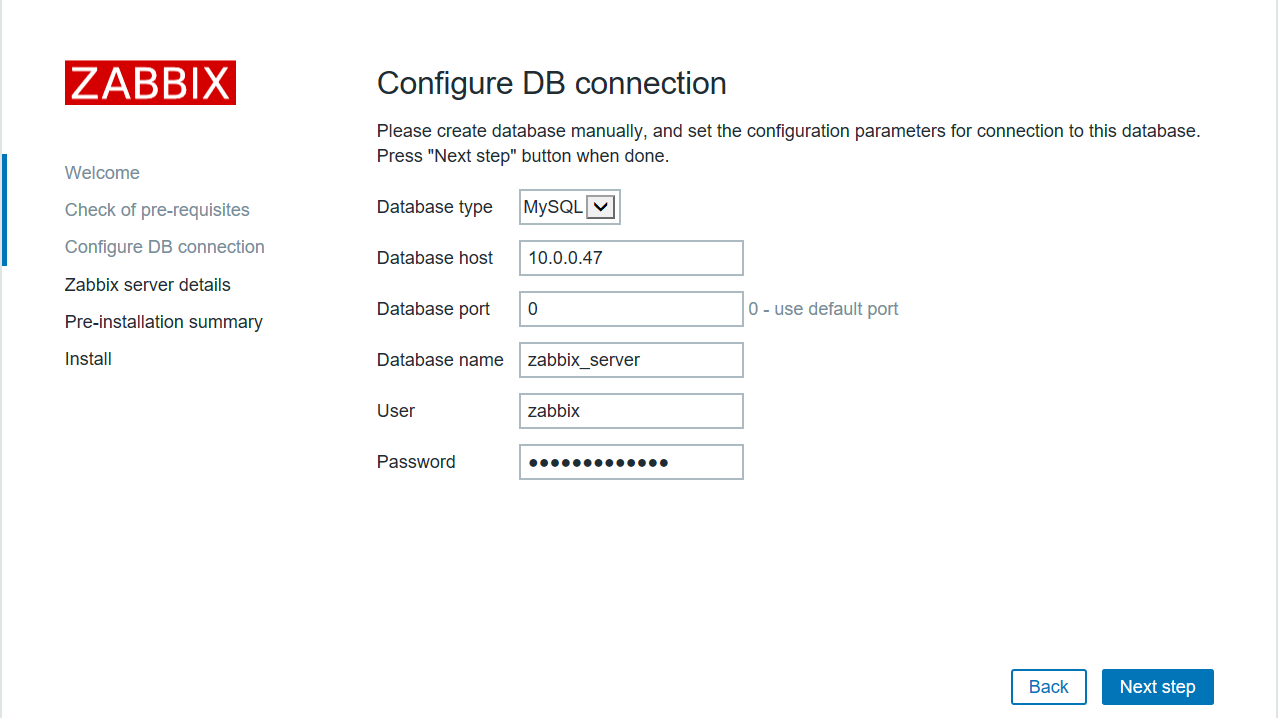
Task: Select Pre-installation summary sidebar step
Action: point(164,322)
